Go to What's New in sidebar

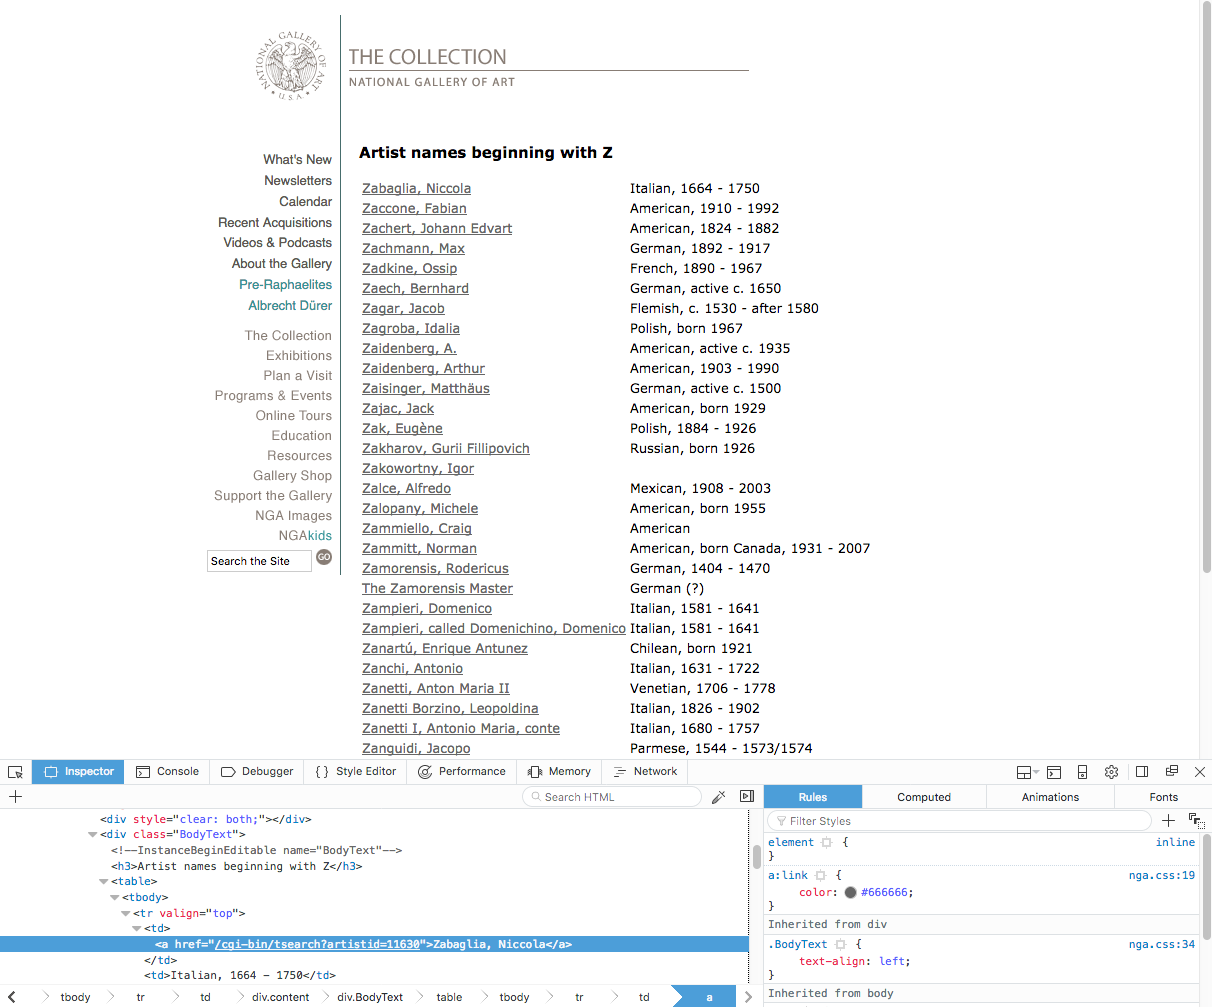pyautogui.click(x=297, y=159)
